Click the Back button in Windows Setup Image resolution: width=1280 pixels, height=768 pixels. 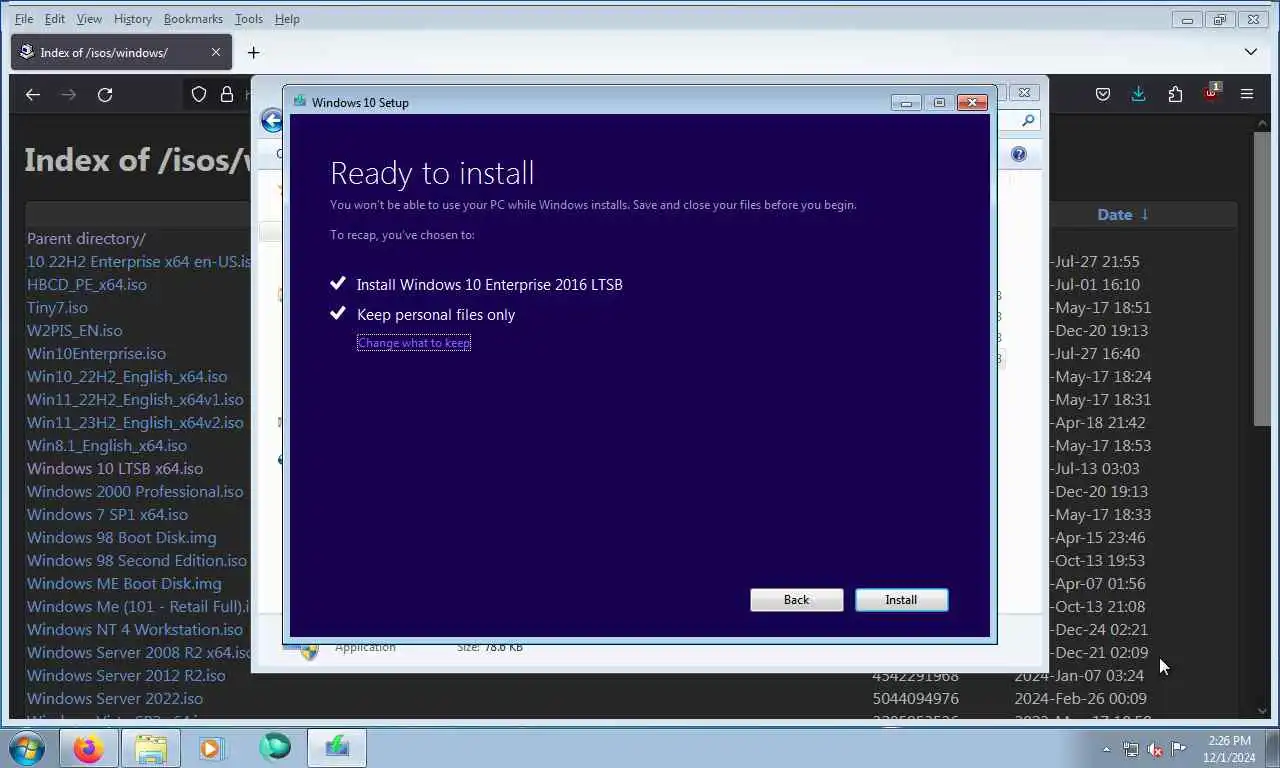pos(796,600)
